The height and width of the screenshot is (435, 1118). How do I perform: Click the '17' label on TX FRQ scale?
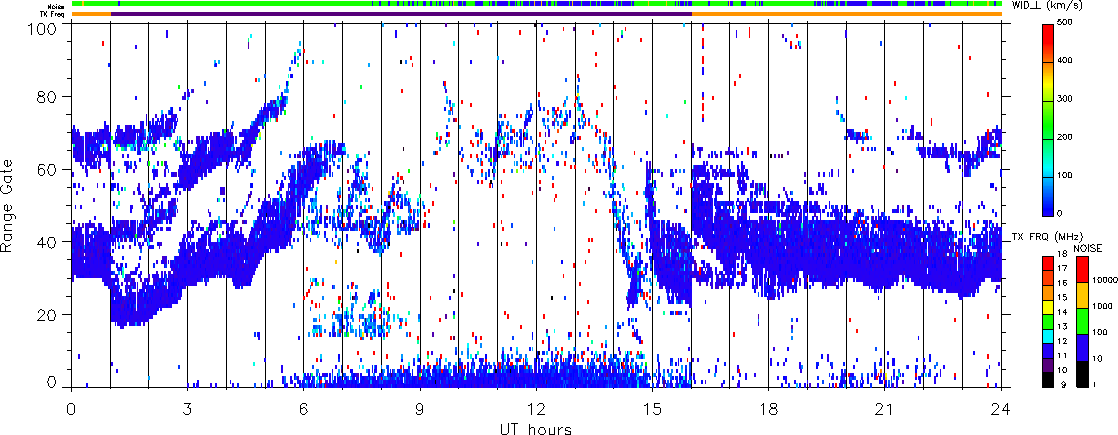(x=1061, y=268)
